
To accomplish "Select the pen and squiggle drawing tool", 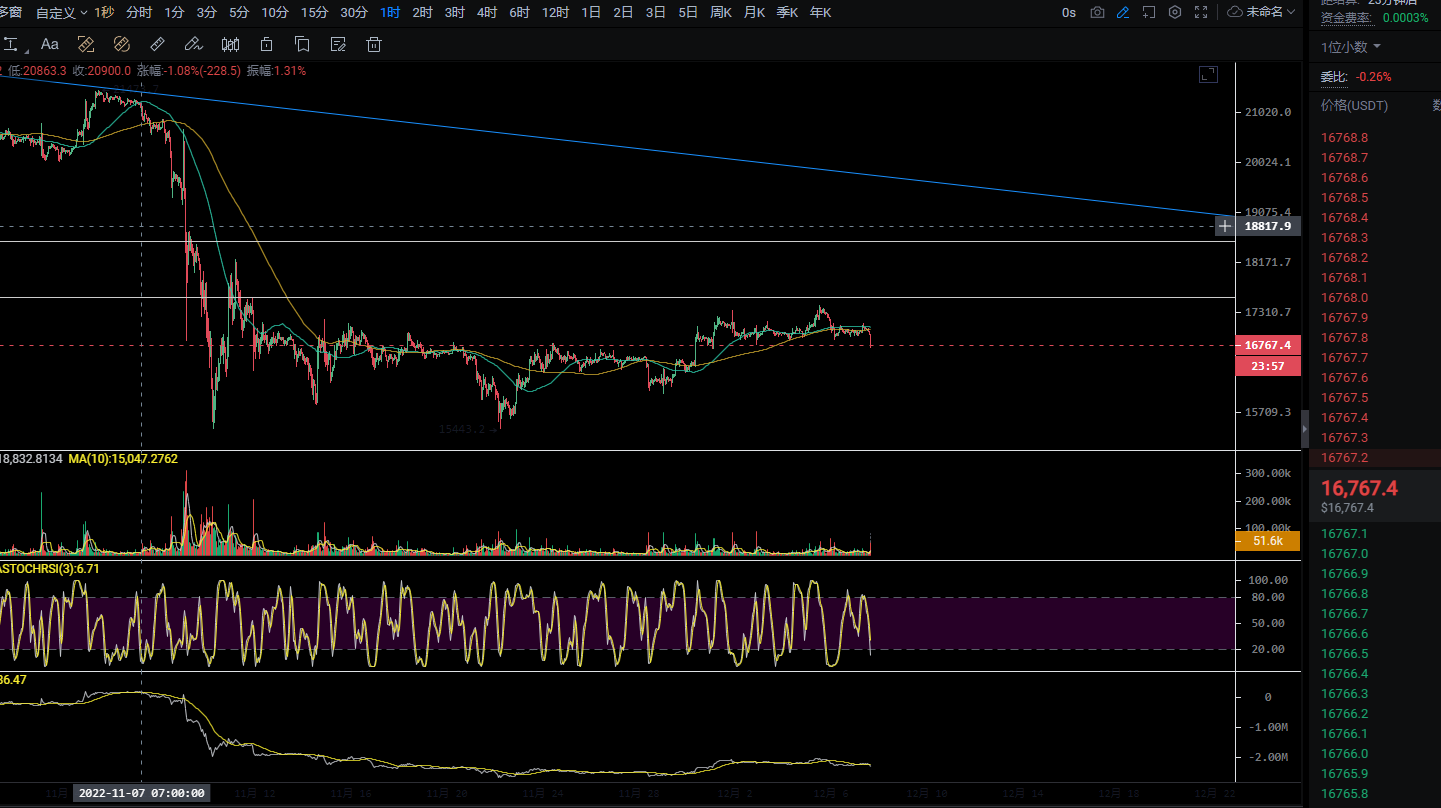I will point(193,44).
